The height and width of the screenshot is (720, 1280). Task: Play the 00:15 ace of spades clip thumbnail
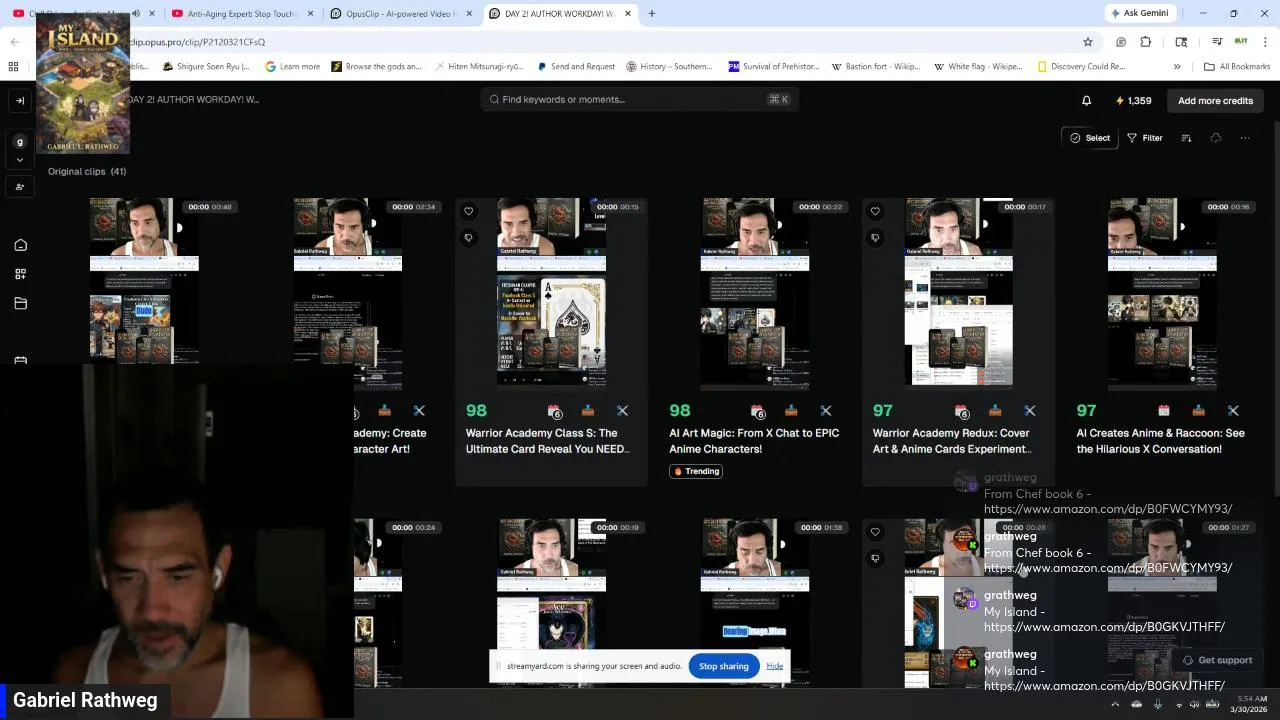point(551,293)
